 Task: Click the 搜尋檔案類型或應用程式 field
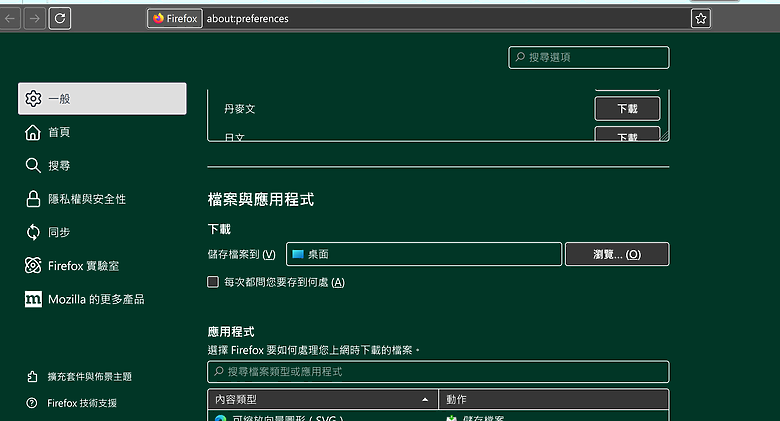coord(438,372)
